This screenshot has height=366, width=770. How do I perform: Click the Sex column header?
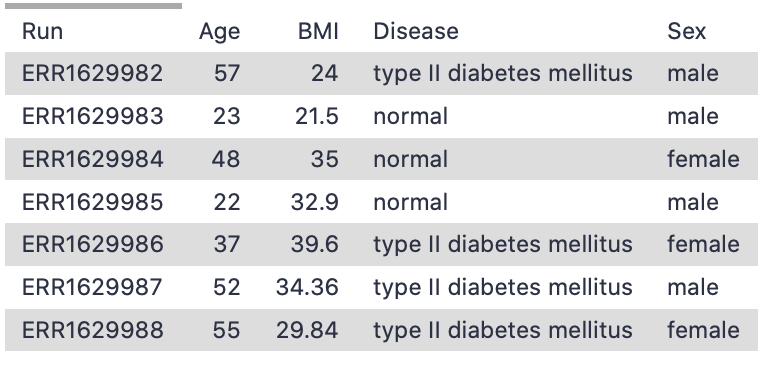(x=687, y=32)
